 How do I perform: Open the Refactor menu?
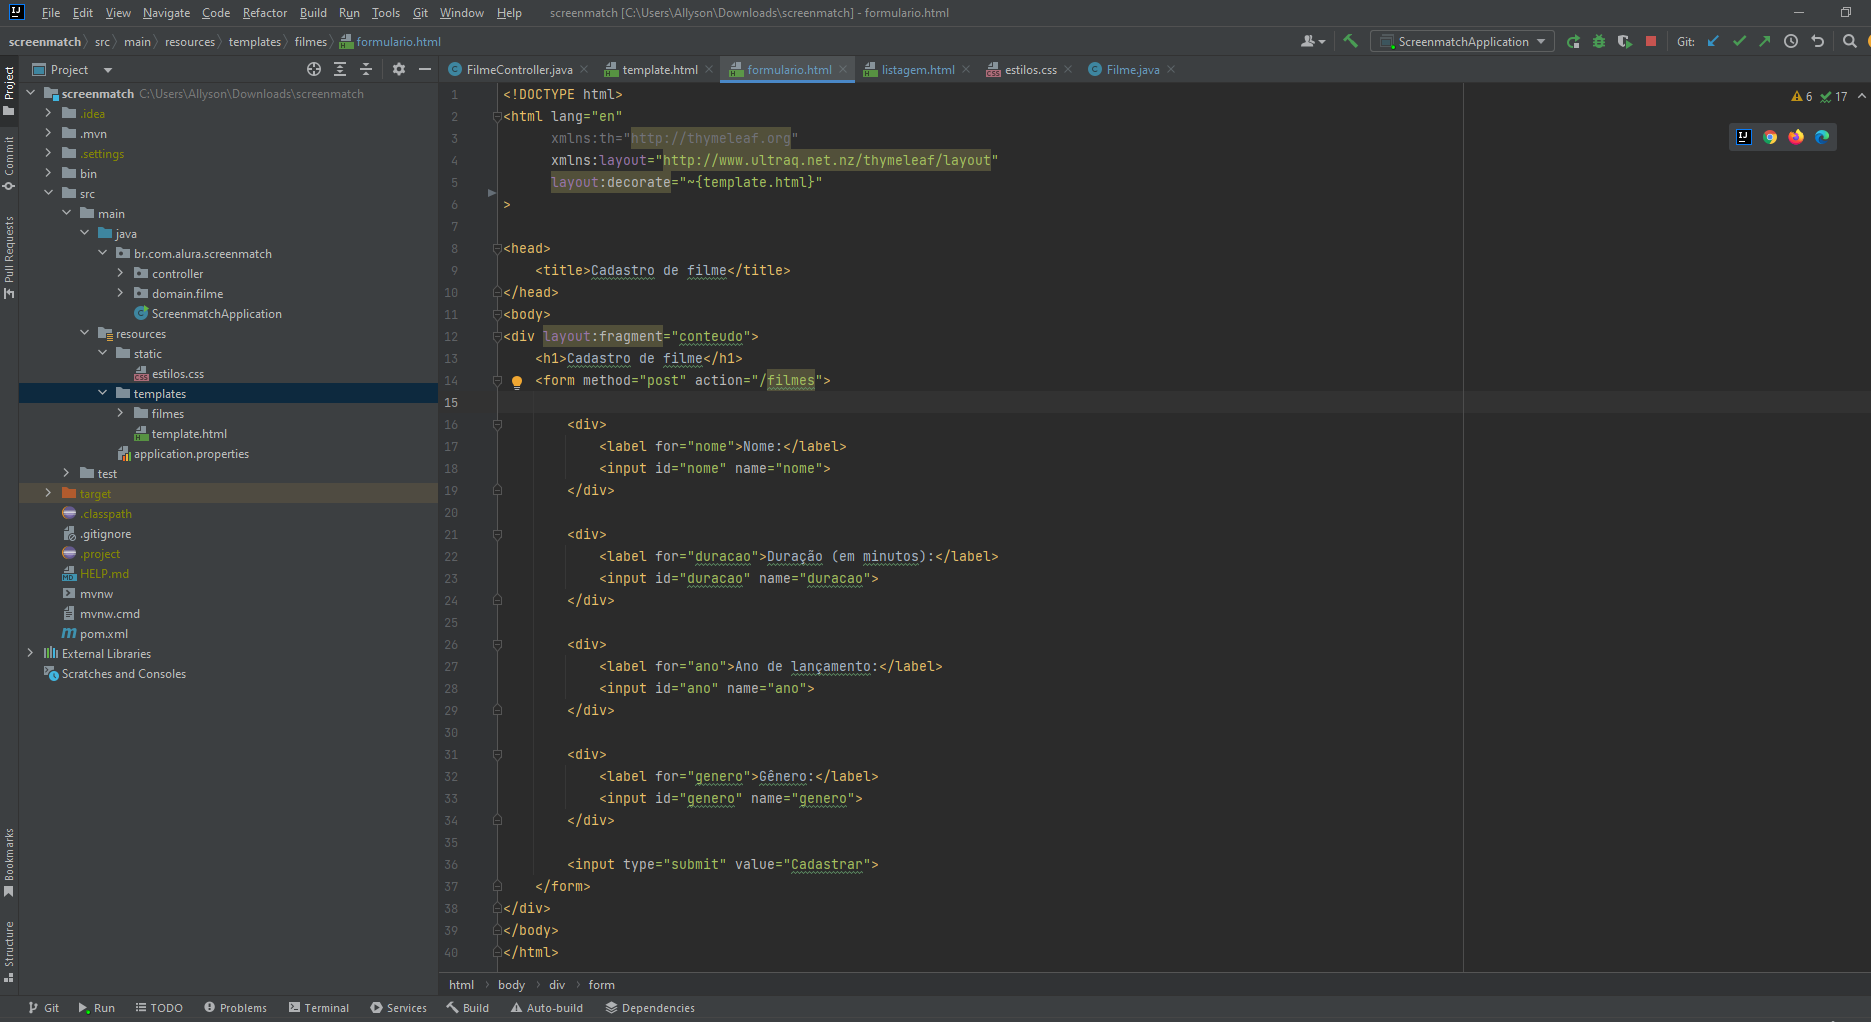click(x=265, y=13)
